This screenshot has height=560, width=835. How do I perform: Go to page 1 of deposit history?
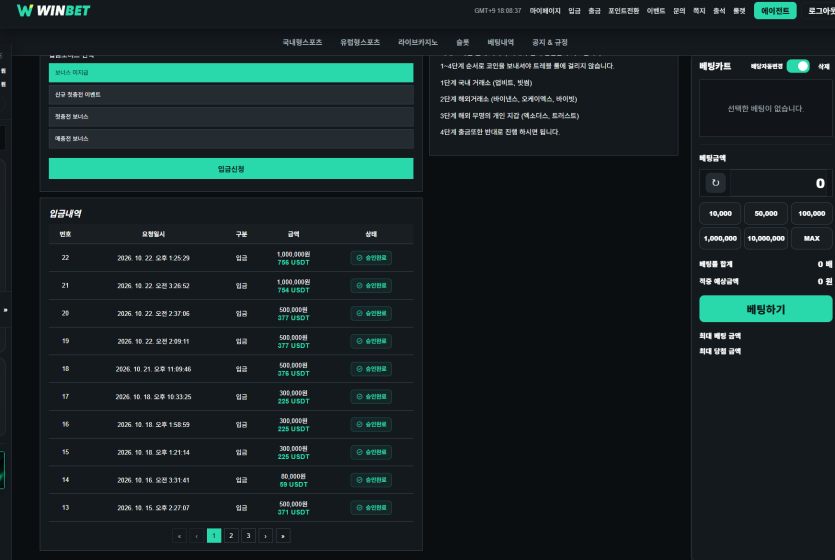coord(214,536)
